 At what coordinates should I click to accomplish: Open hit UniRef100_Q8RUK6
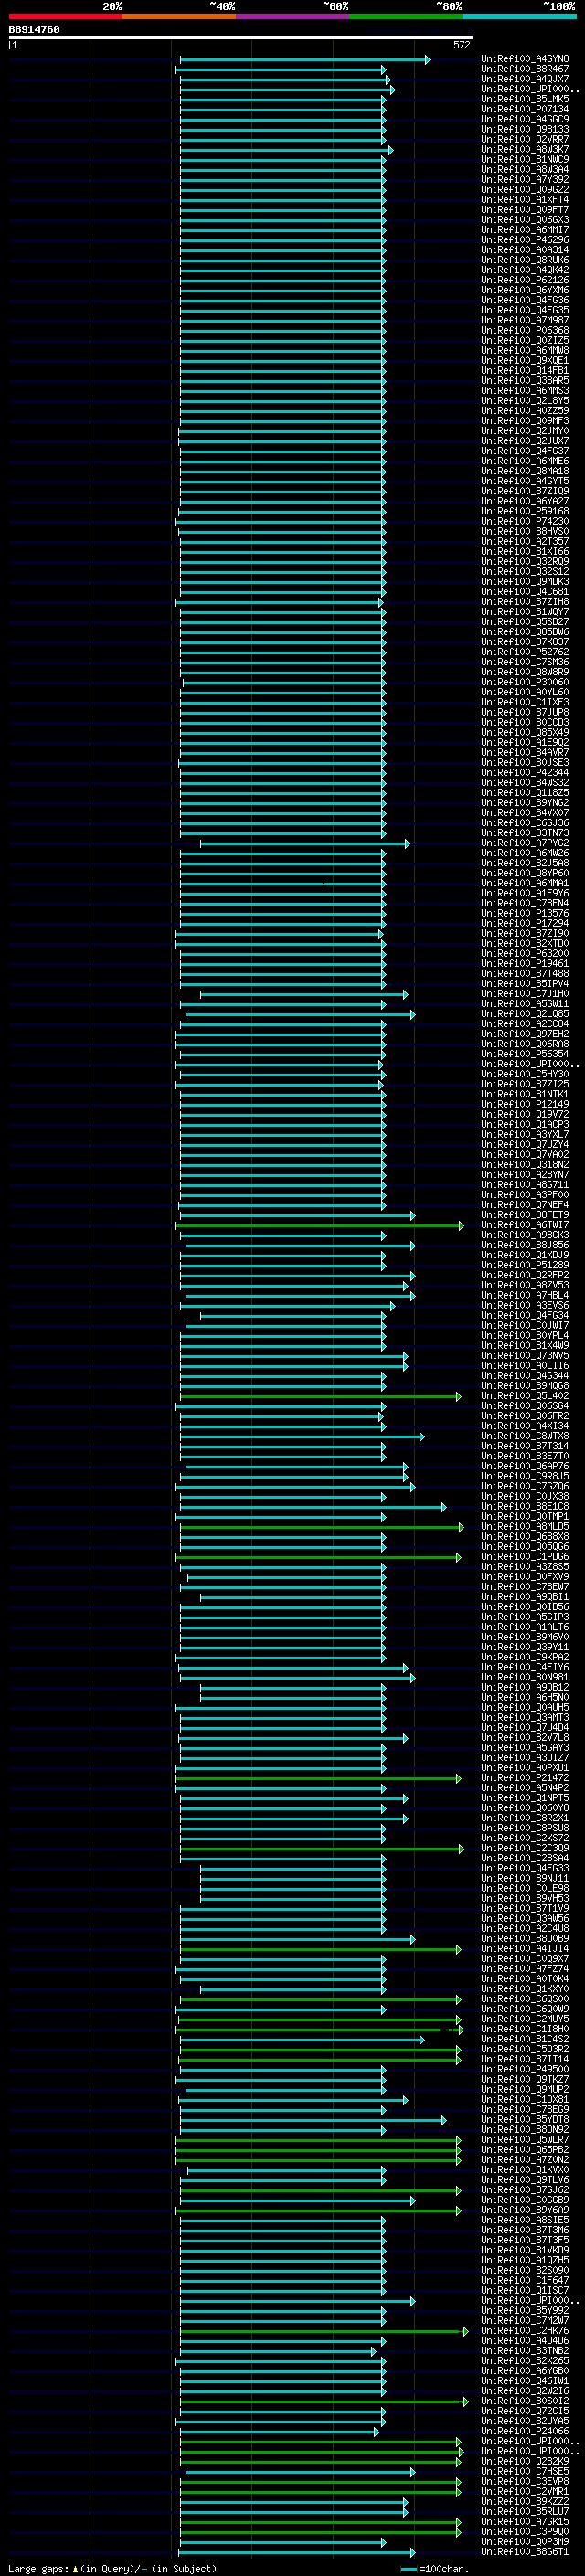(x=525, y=260)
